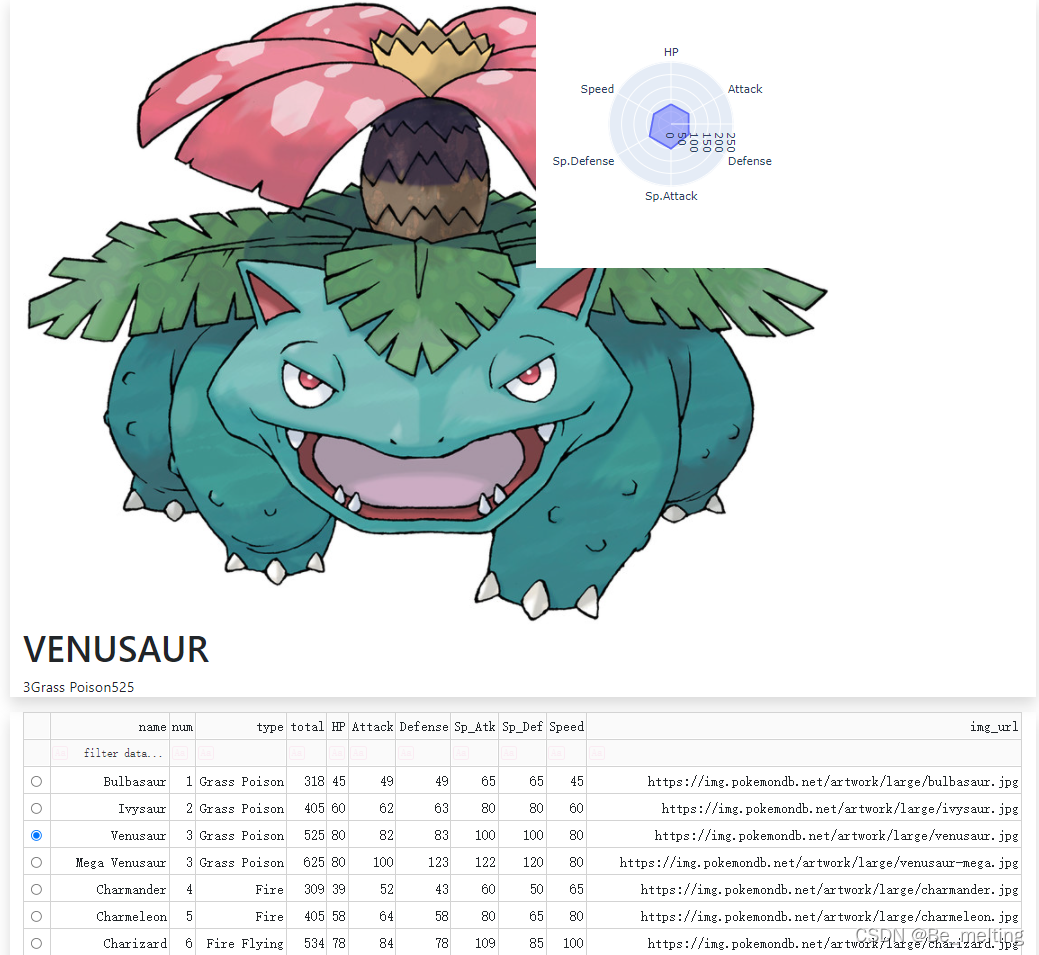Viewport: 1039px width, 955px height.
Task: Toggle case sensitivity icon in Speed filter
Action: (557, 754)
